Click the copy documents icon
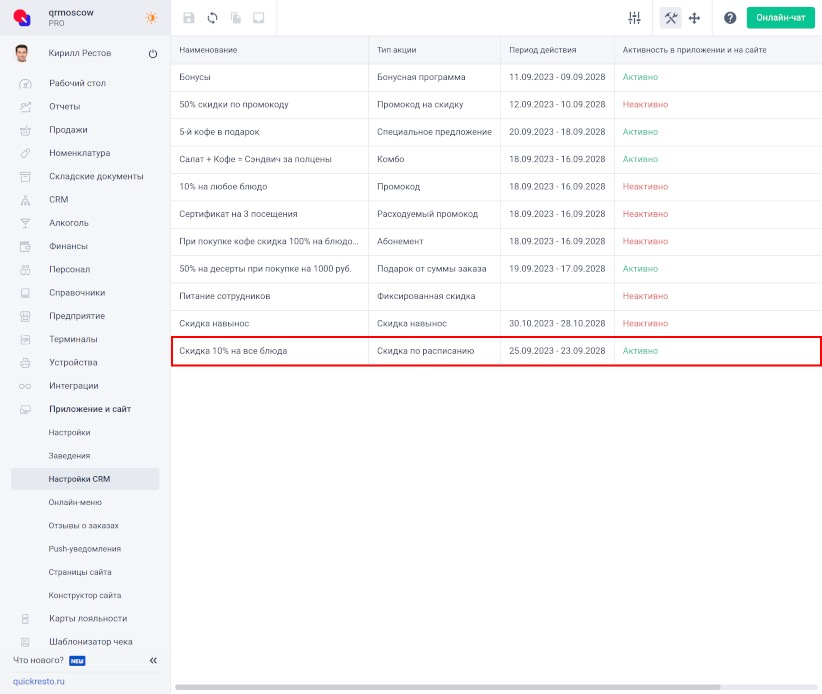Screen dimensions: 822x694 pyautogui.click(x=236, y=18)
